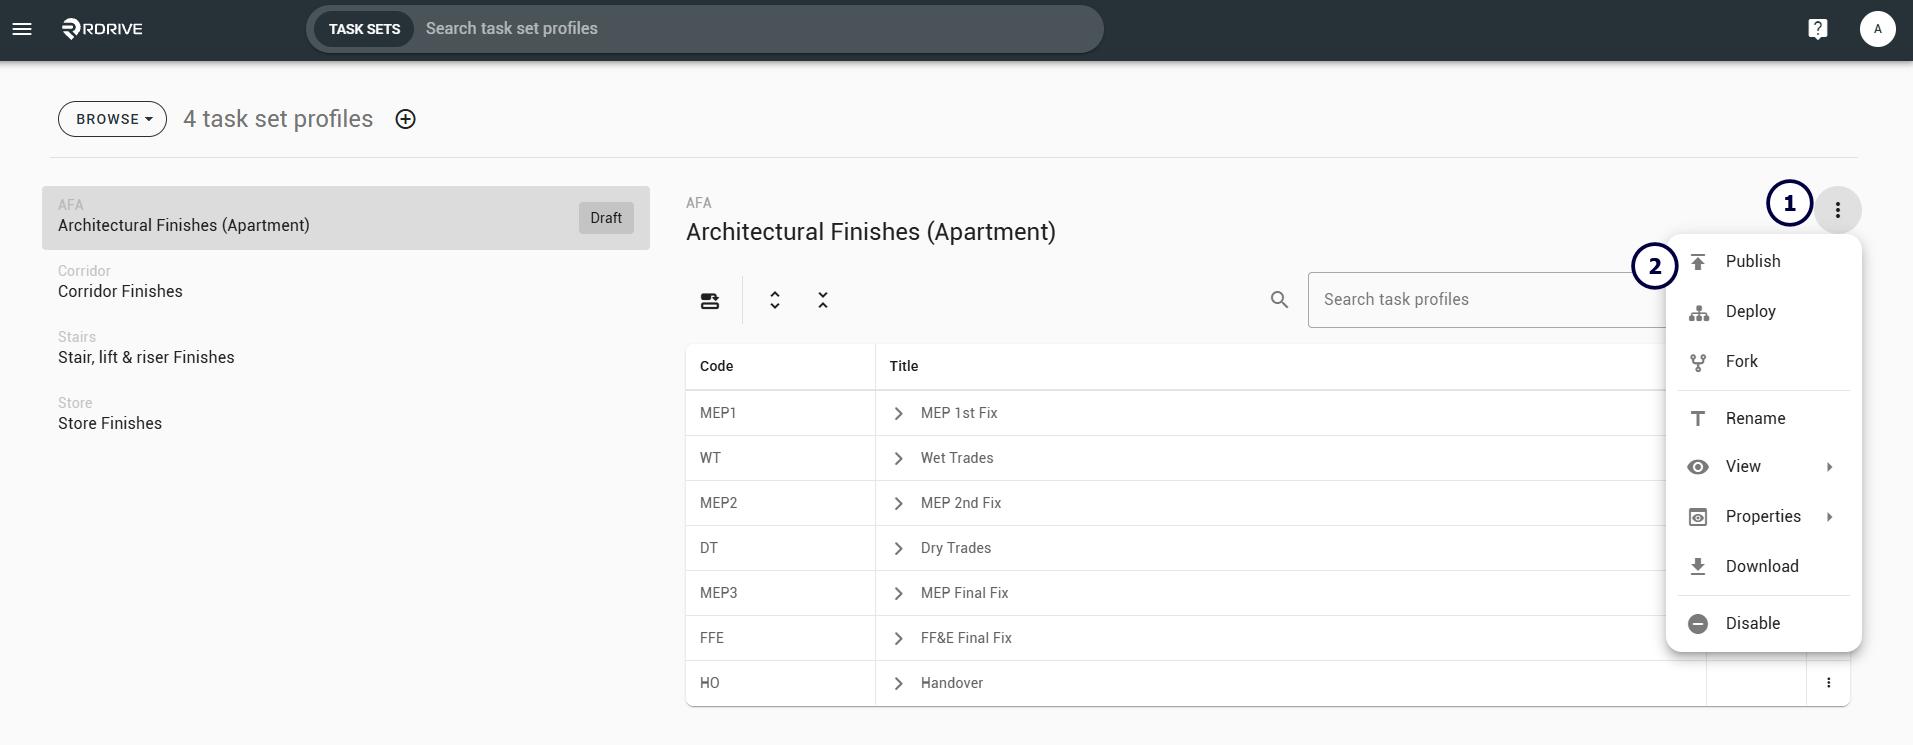Viewport: 1913px width, 745px height.
Task: Expand the Handover row
Action: (x=898, y=683)
